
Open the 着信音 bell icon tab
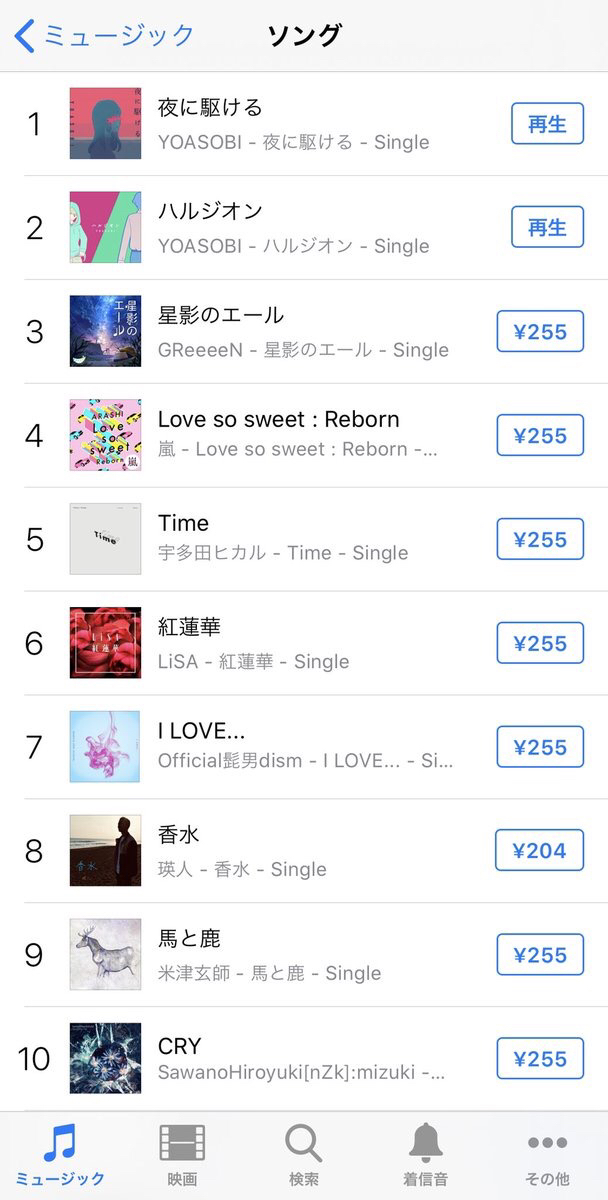[x=426, y=1143]
